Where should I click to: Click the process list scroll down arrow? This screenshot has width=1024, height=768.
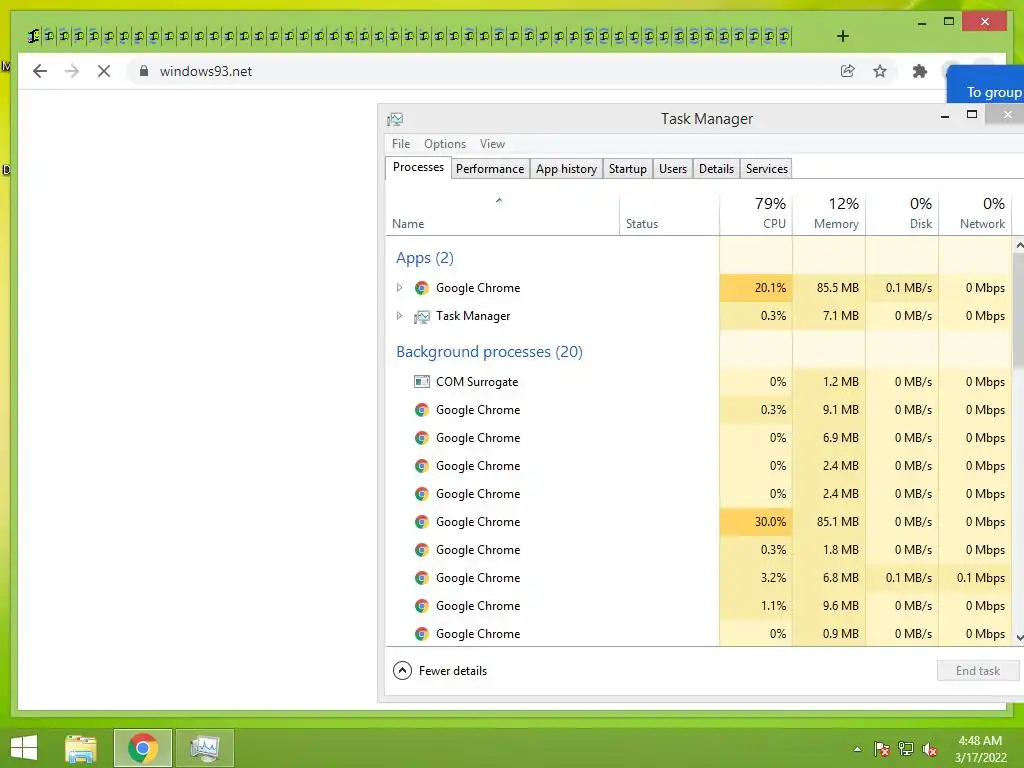(x=1019, y=637)
